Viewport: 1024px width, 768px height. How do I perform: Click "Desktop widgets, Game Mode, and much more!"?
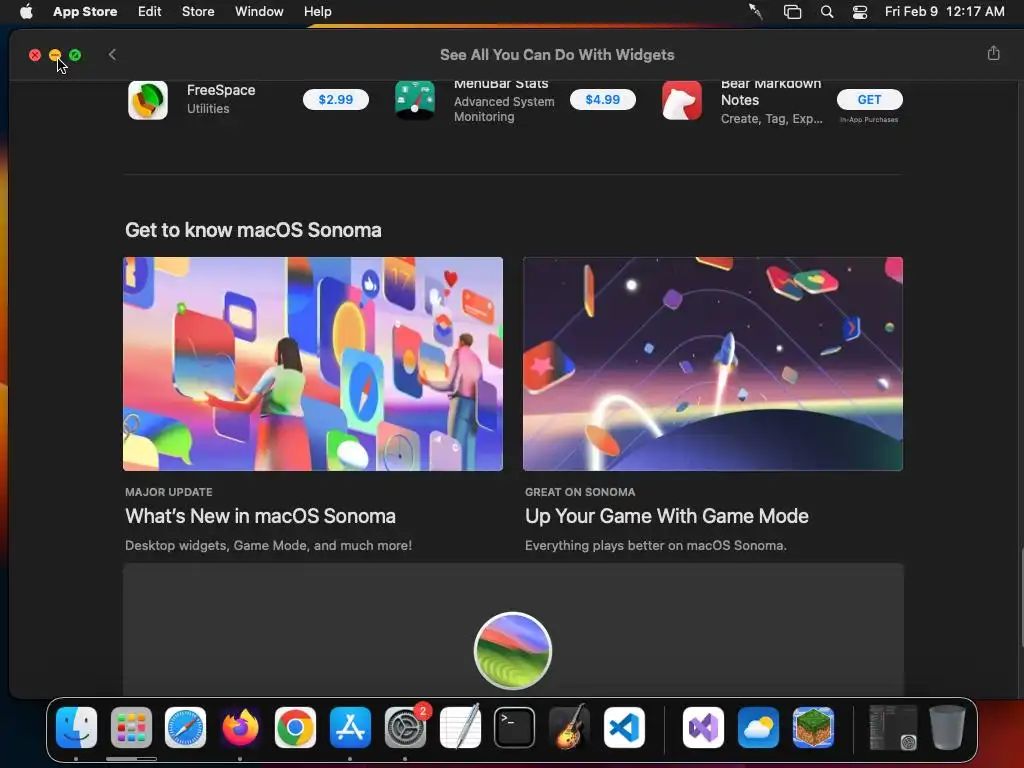268,545
